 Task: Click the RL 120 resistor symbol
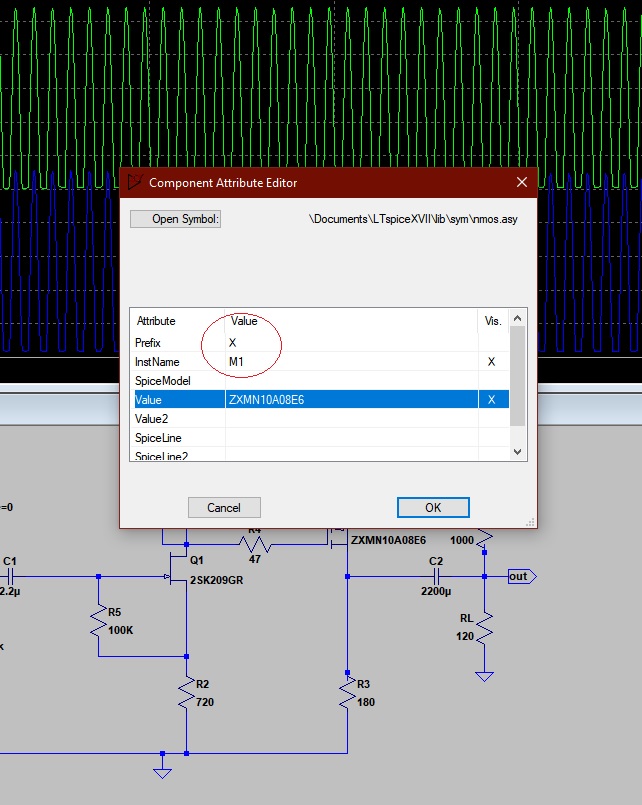point(484,628)
